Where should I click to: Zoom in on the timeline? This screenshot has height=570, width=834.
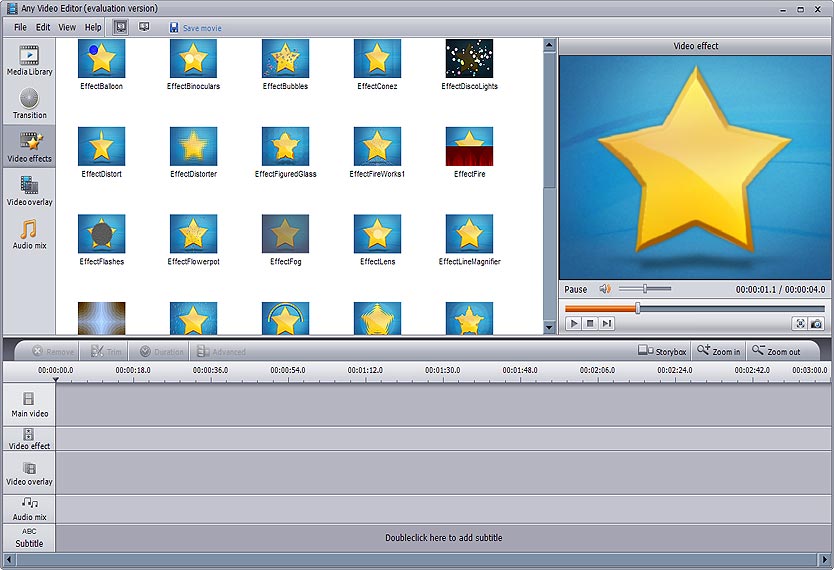click(x=719, y=351)
